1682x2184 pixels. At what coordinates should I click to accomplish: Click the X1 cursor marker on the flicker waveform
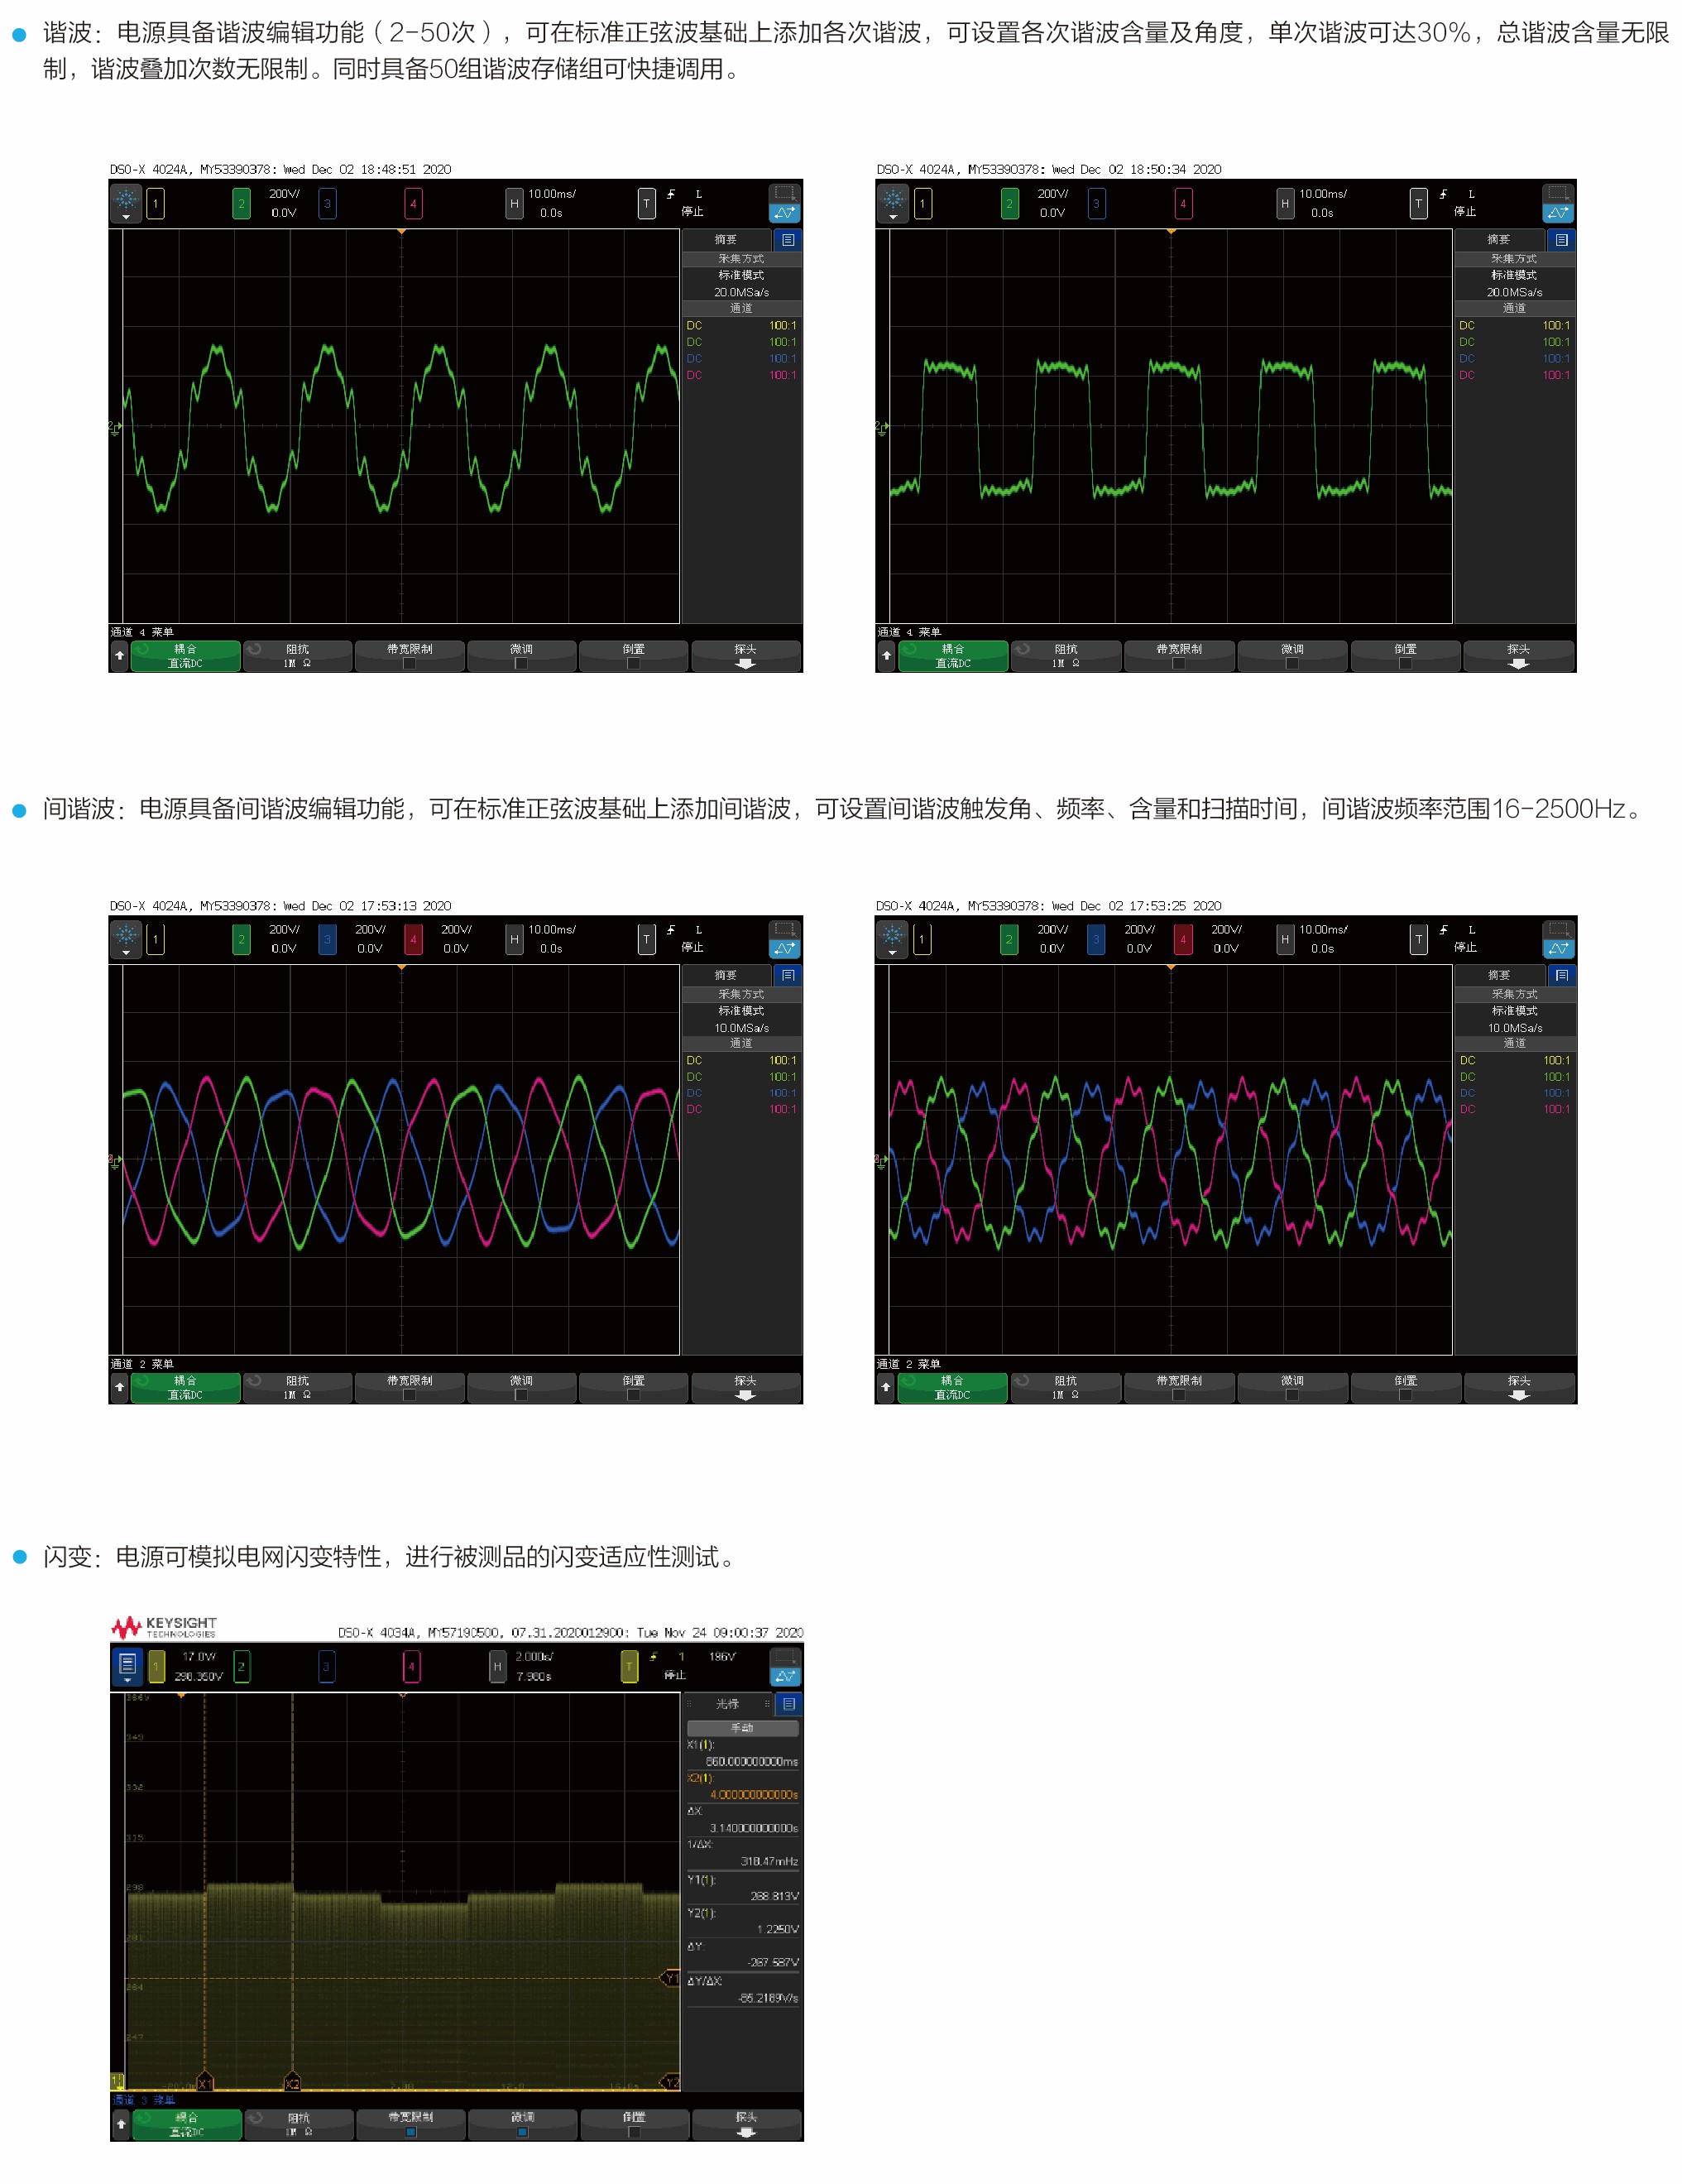(x=204, y=2082)
